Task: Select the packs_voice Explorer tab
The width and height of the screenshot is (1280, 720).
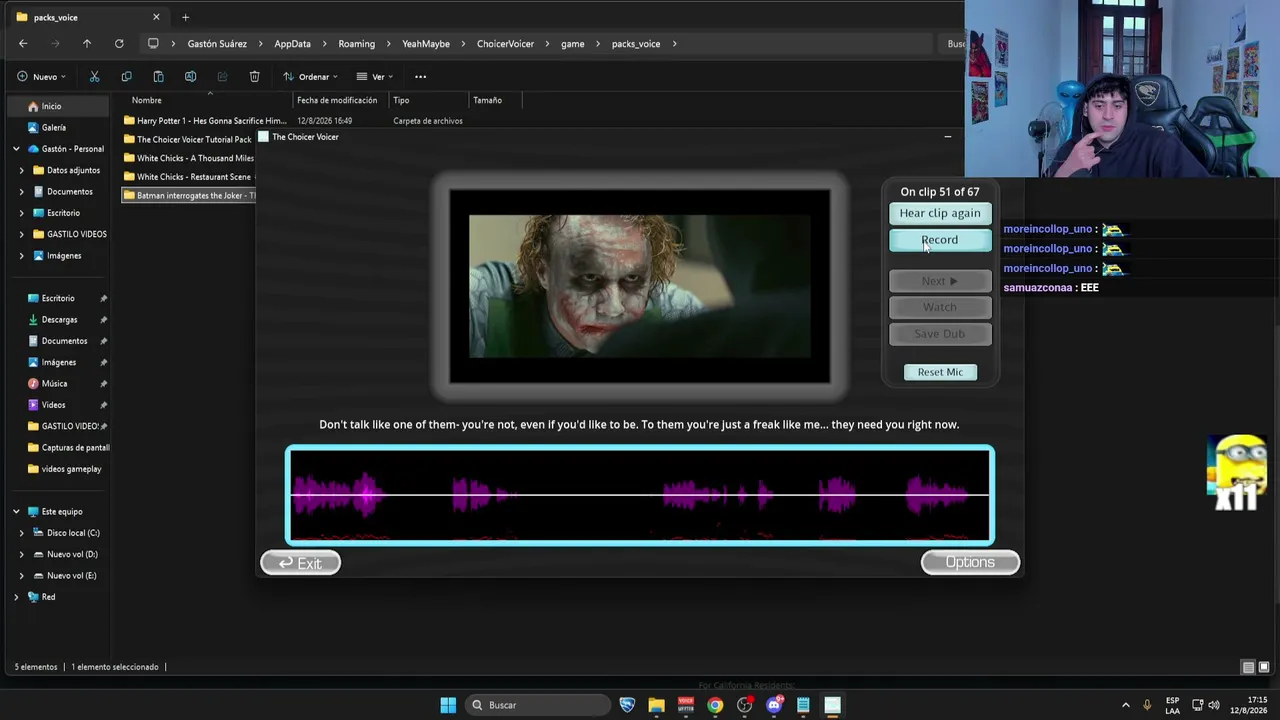Action: tap(88, 17)
